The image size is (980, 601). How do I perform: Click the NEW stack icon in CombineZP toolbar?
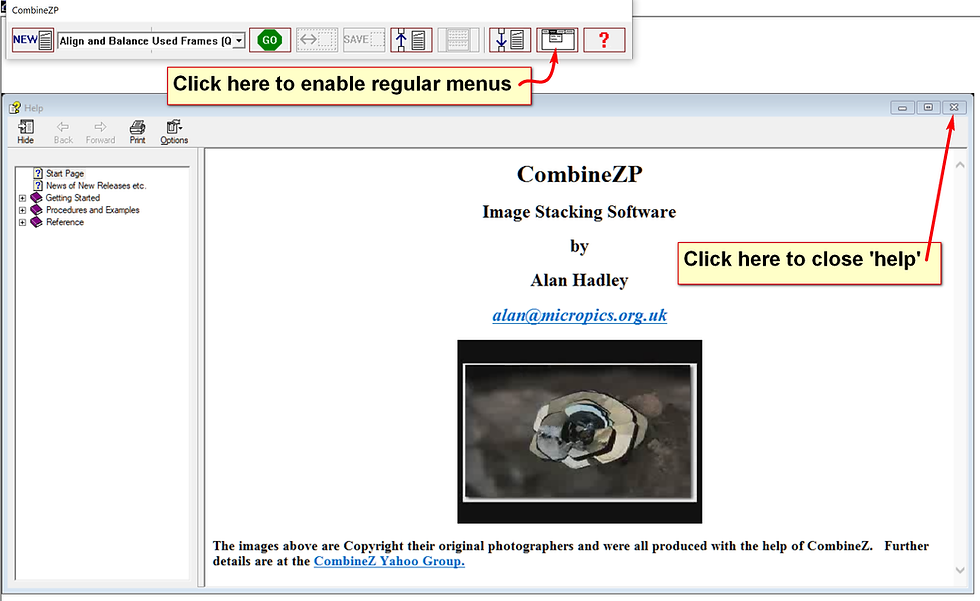click(x=32, y=40)
